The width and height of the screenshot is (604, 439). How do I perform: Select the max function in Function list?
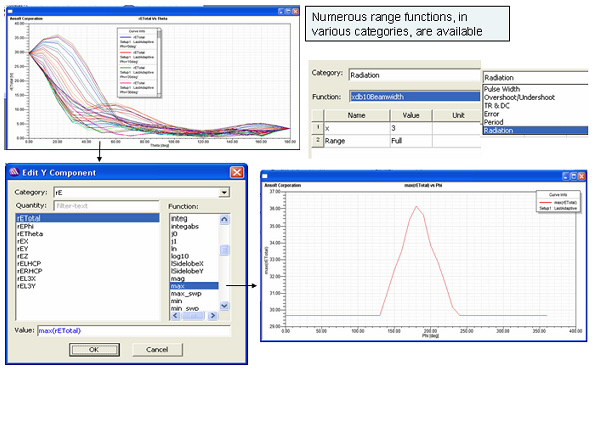(x=180, y=285)
